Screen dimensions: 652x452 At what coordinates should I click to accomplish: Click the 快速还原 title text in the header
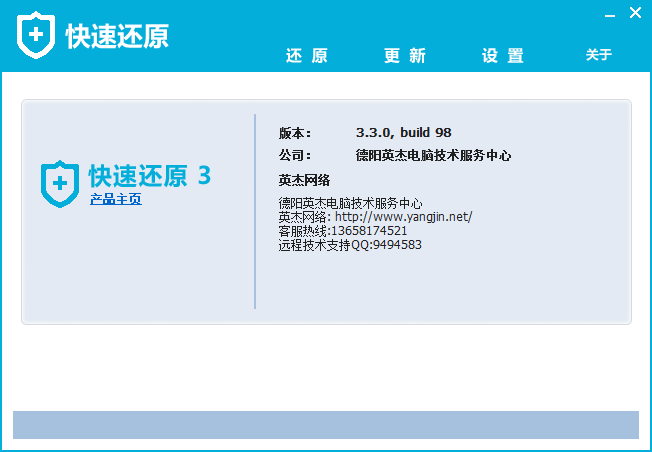click(x=117, y=36)
